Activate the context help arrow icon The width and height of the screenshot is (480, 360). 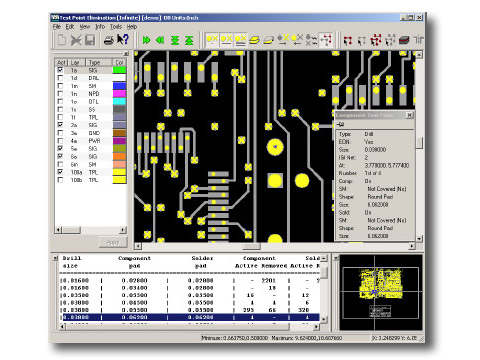[123, 40]
